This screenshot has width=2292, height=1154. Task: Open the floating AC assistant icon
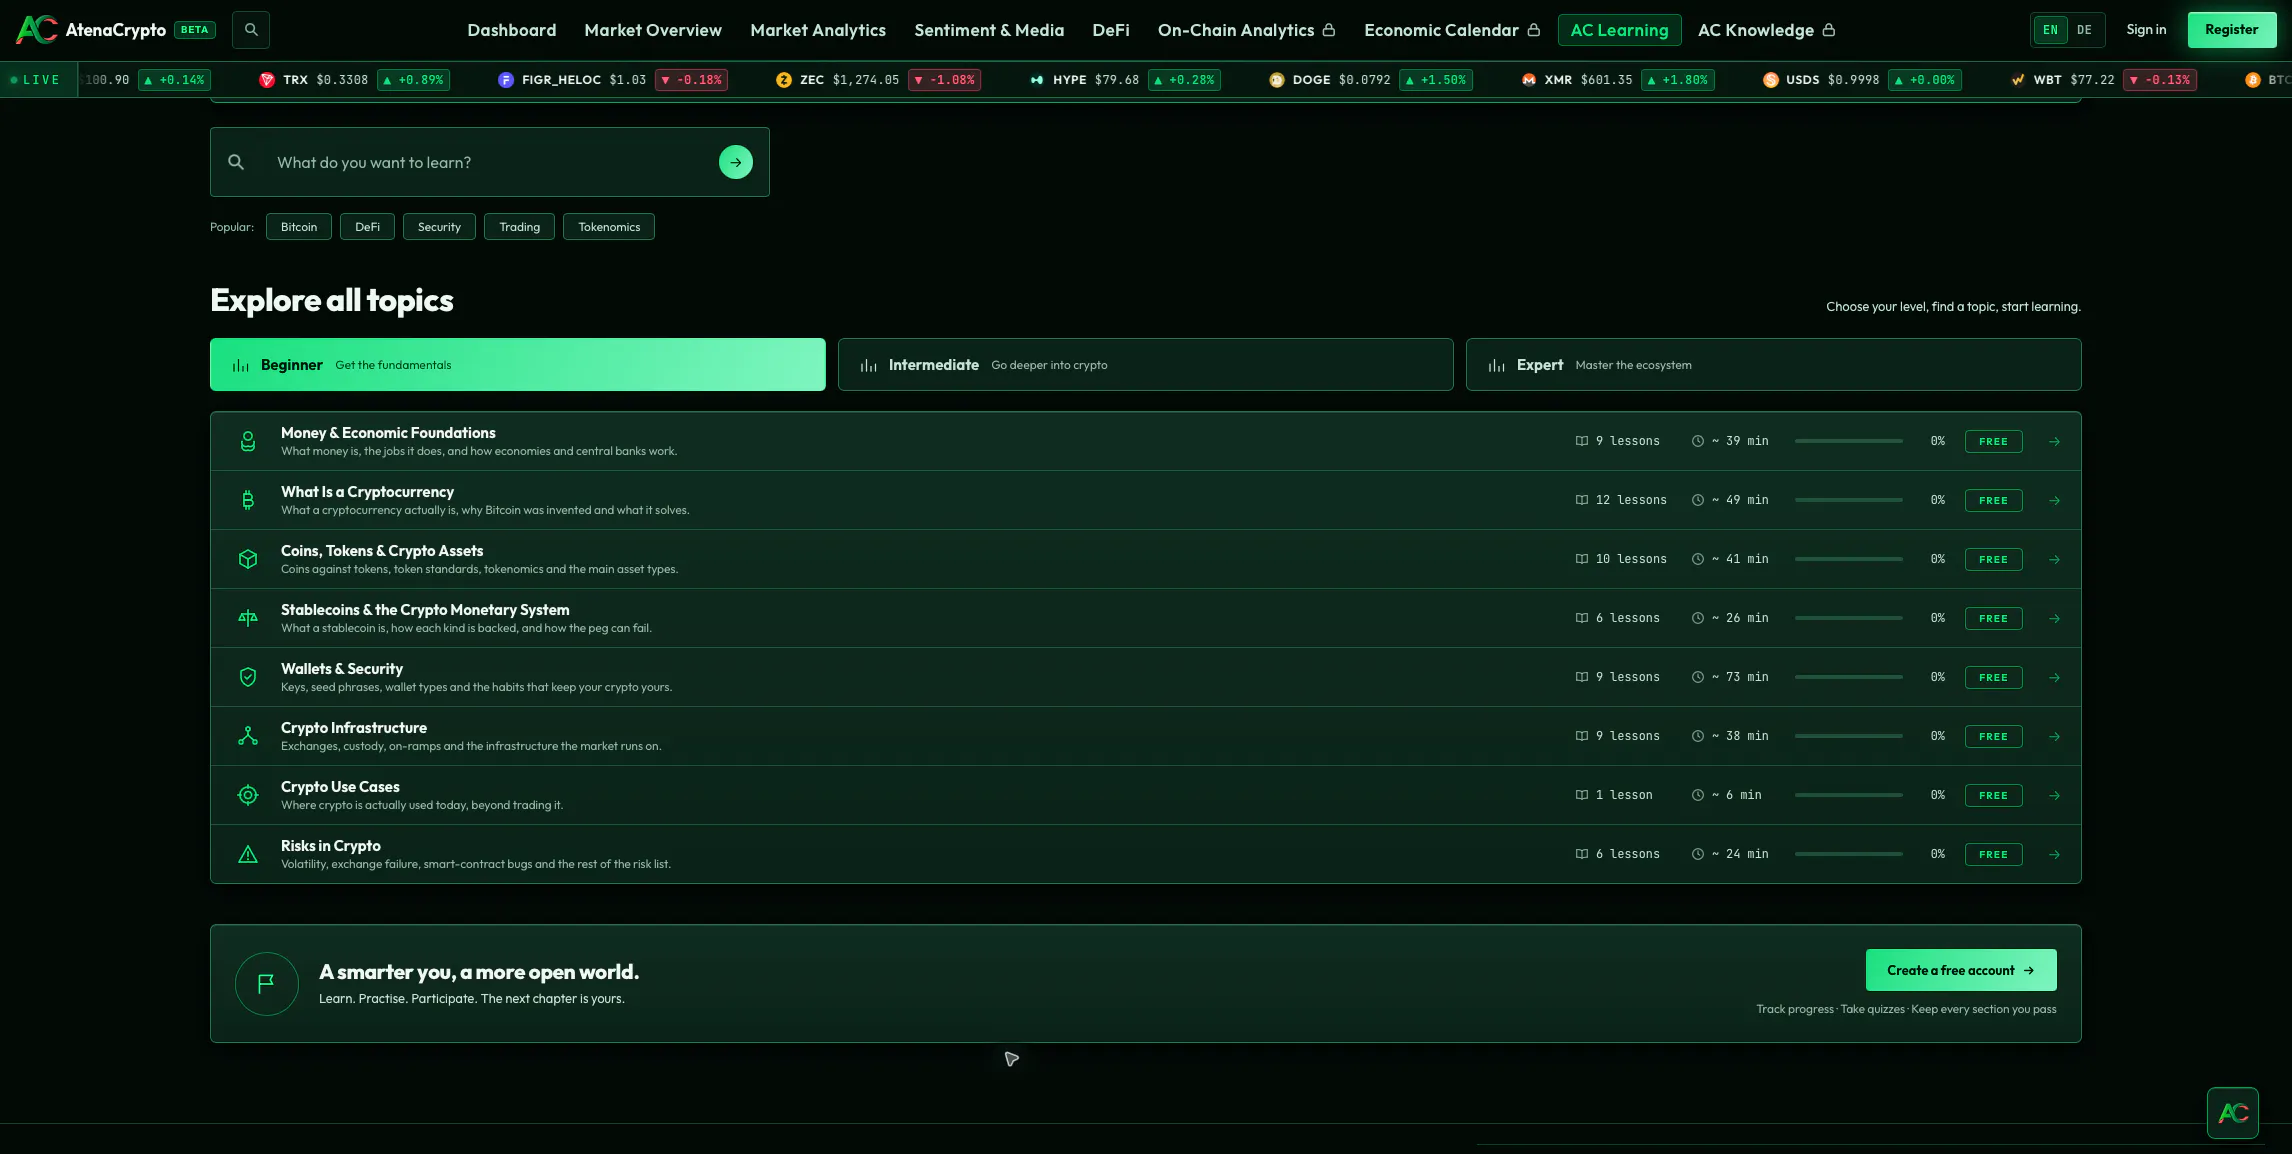tap(2233, 1113)
